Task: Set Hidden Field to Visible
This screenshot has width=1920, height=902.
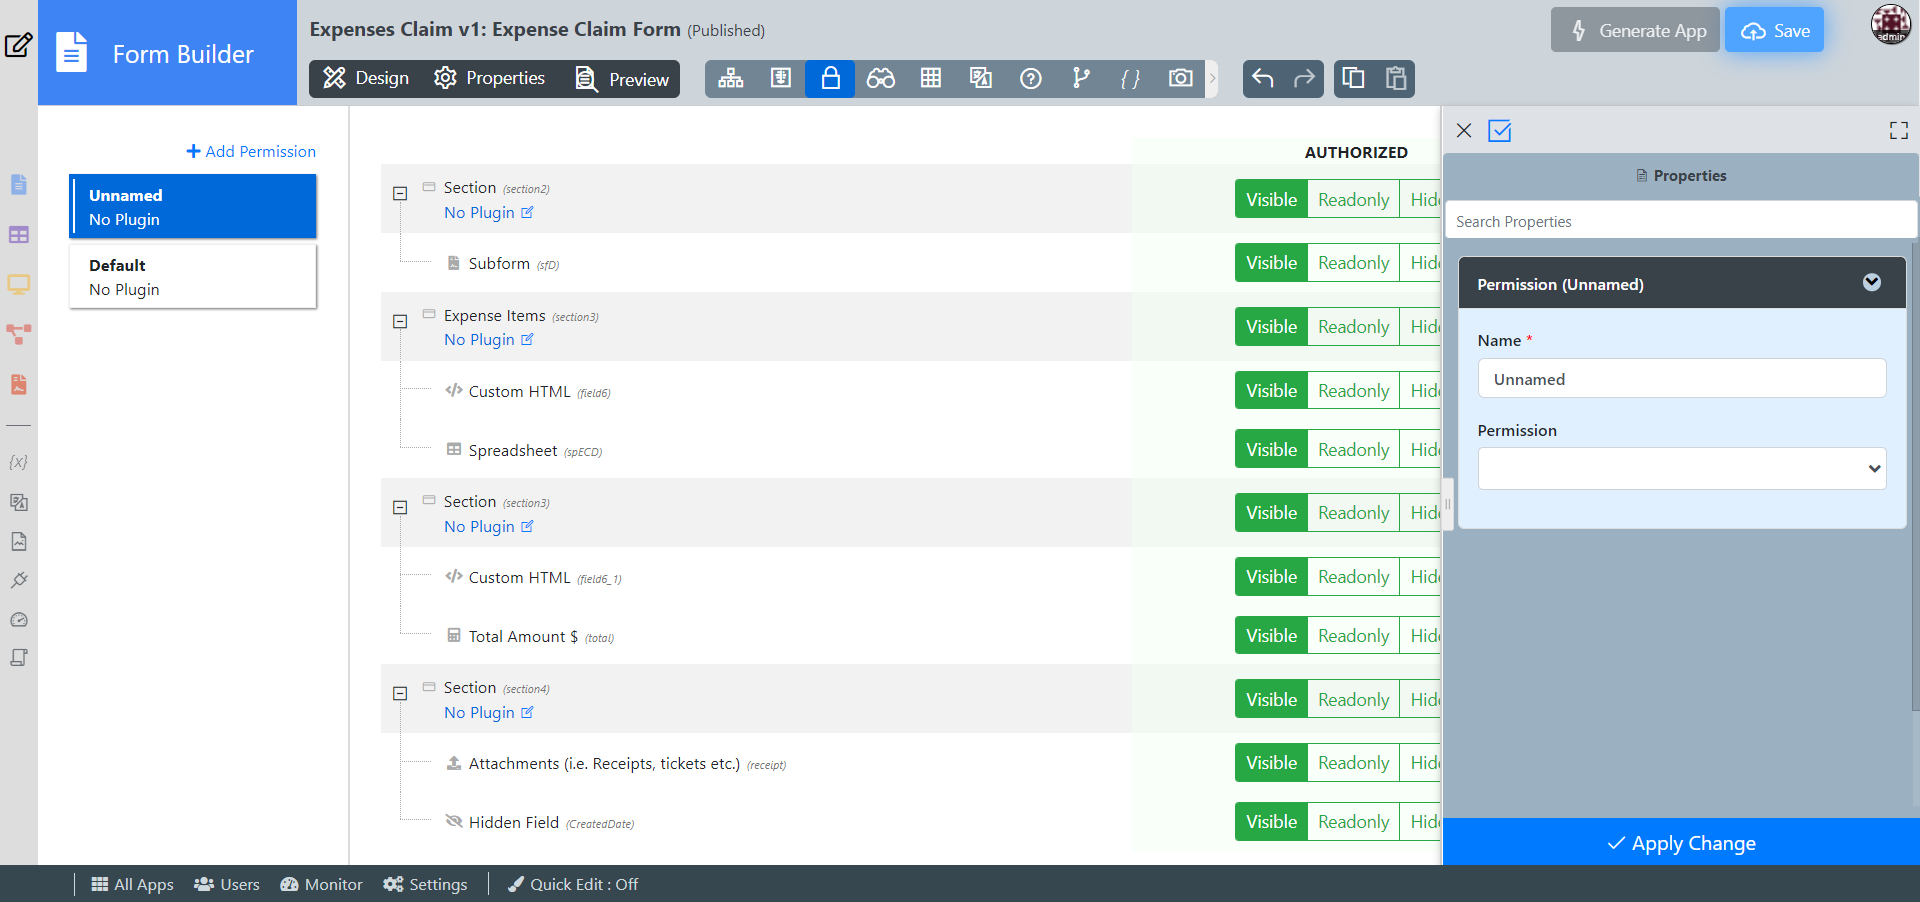Action: (1271, 822)
